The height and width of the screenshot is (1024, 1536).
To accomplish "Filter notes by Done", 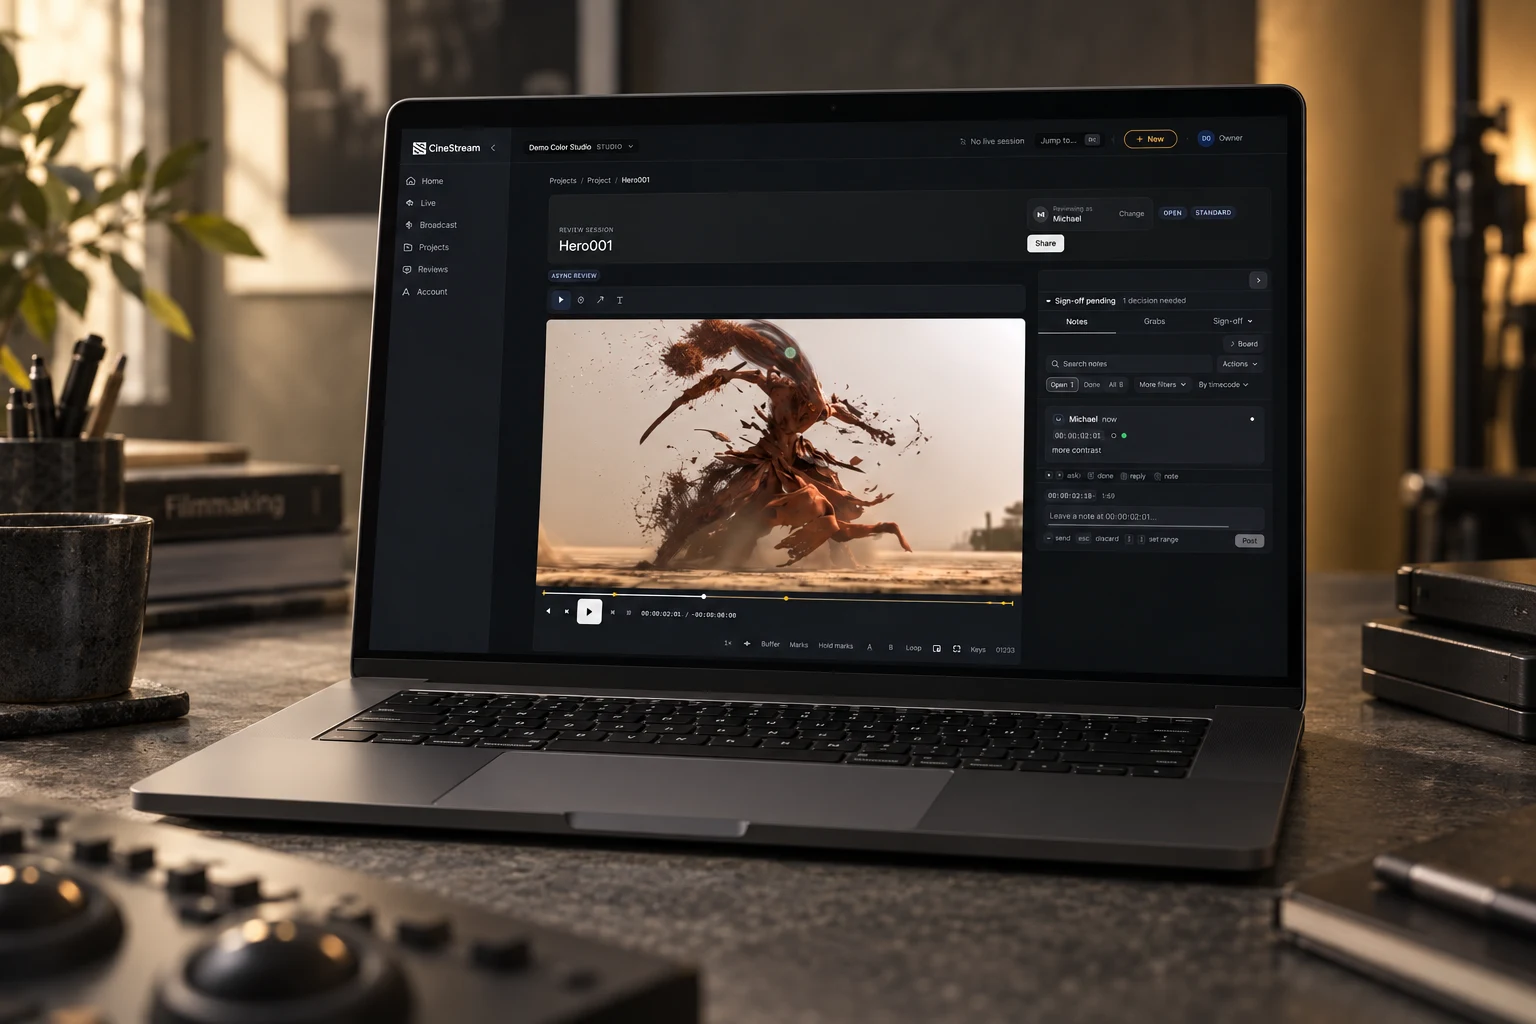I will coord(1092,385).
